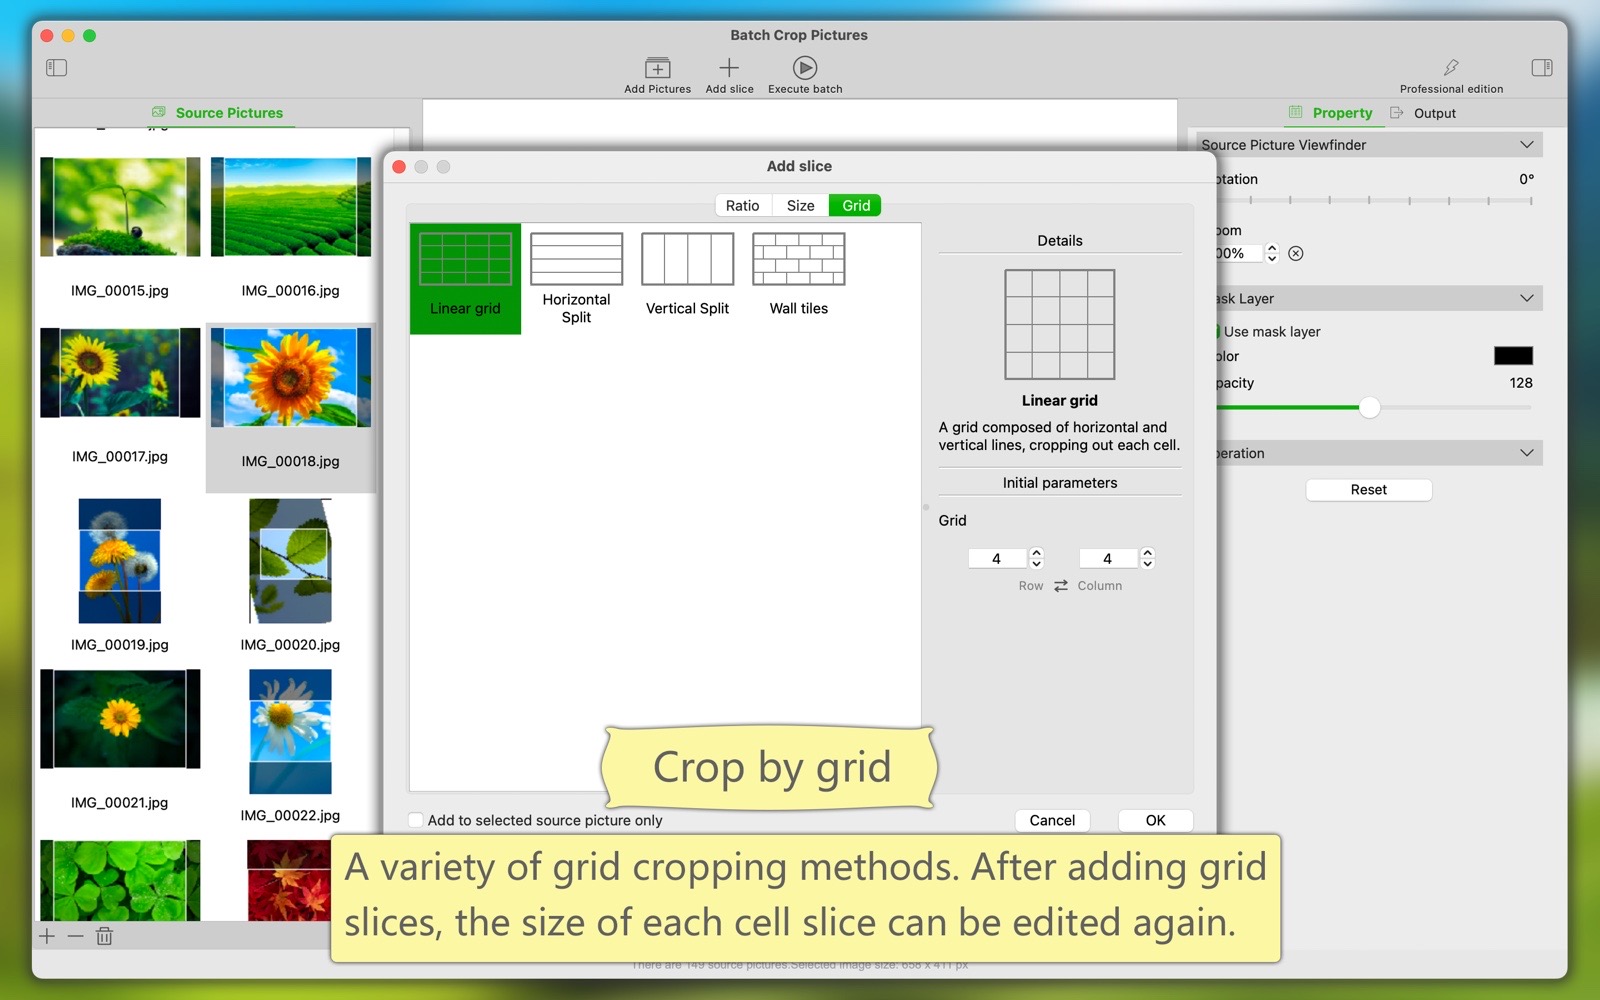
Task: Collapse the Source Picture Viewfinder section
Action: [1526, 145]
